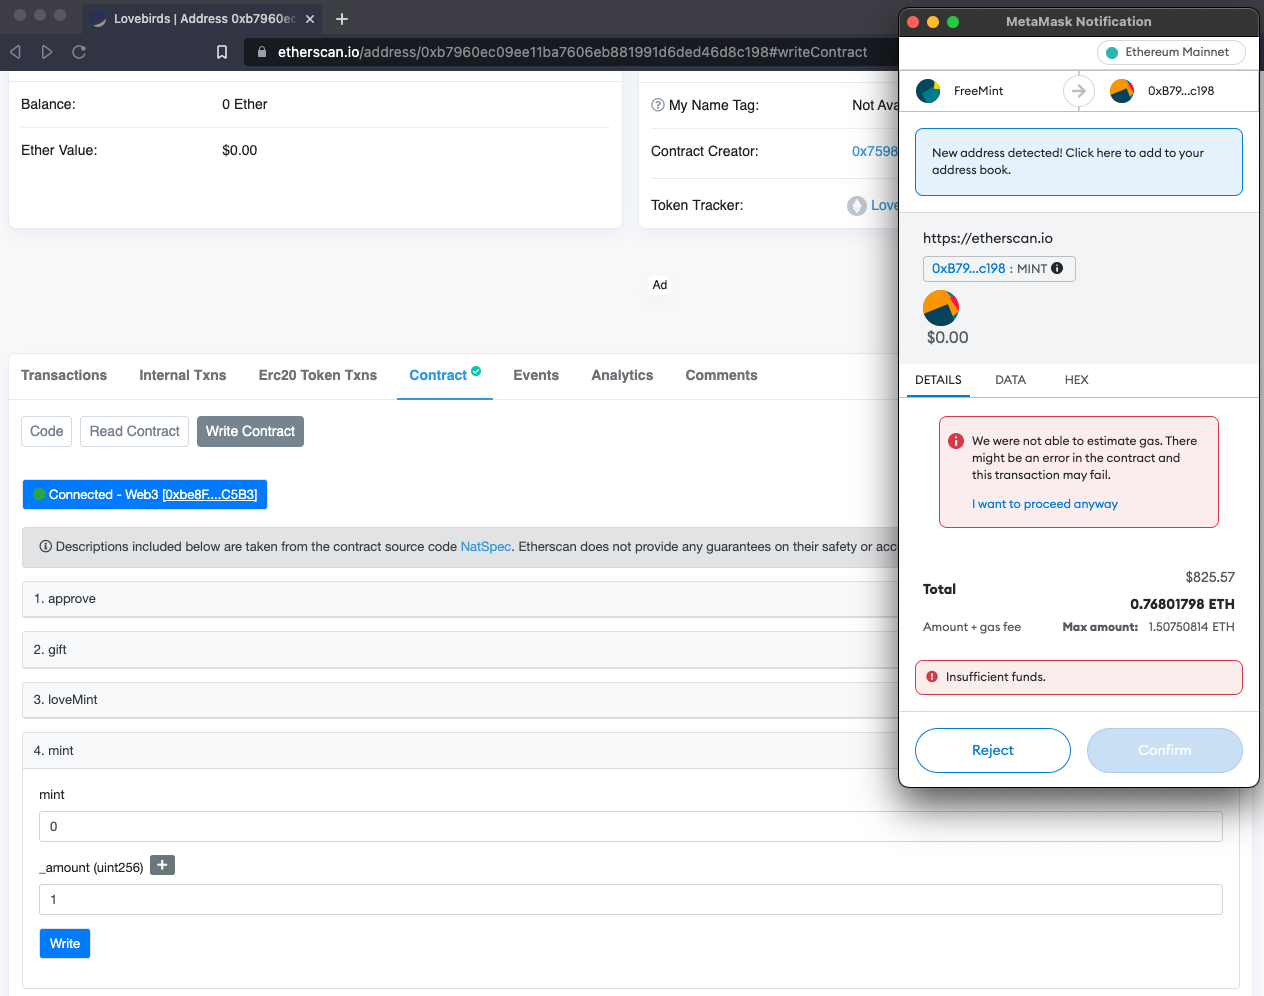
Task: Click the https://etherscan.io origin text
Action: pyautogui.click(x=988, y=238)
